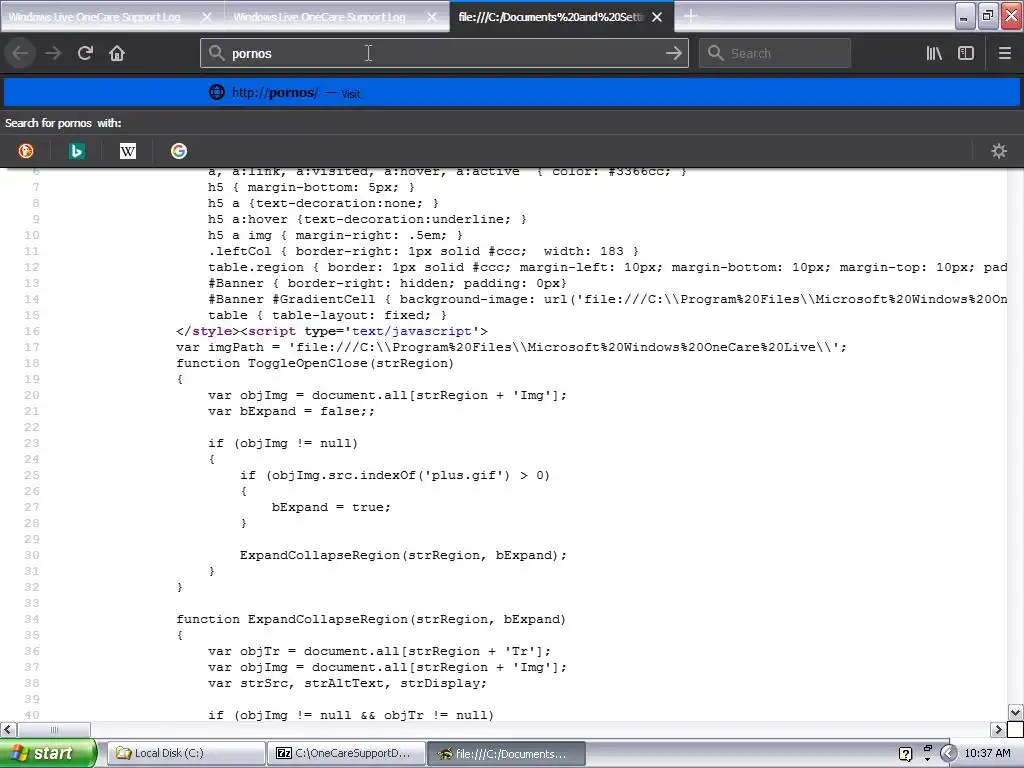Open the Firefox home page
The width and height of the screenshot is (1024, 768).
pos(117,53)
